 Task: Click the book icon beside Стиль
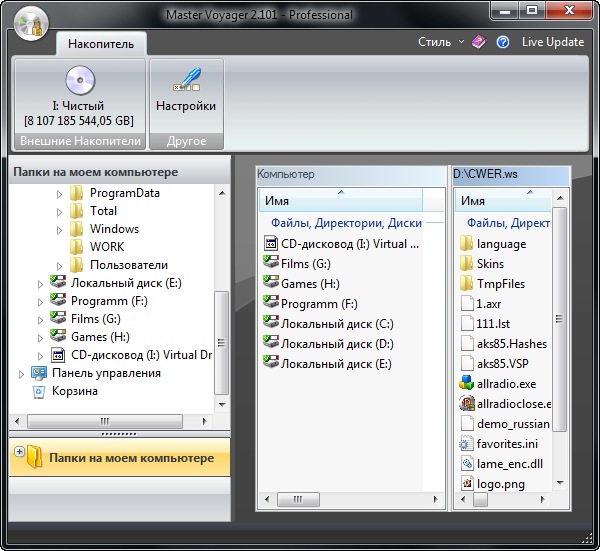click(x=479, y=42)
